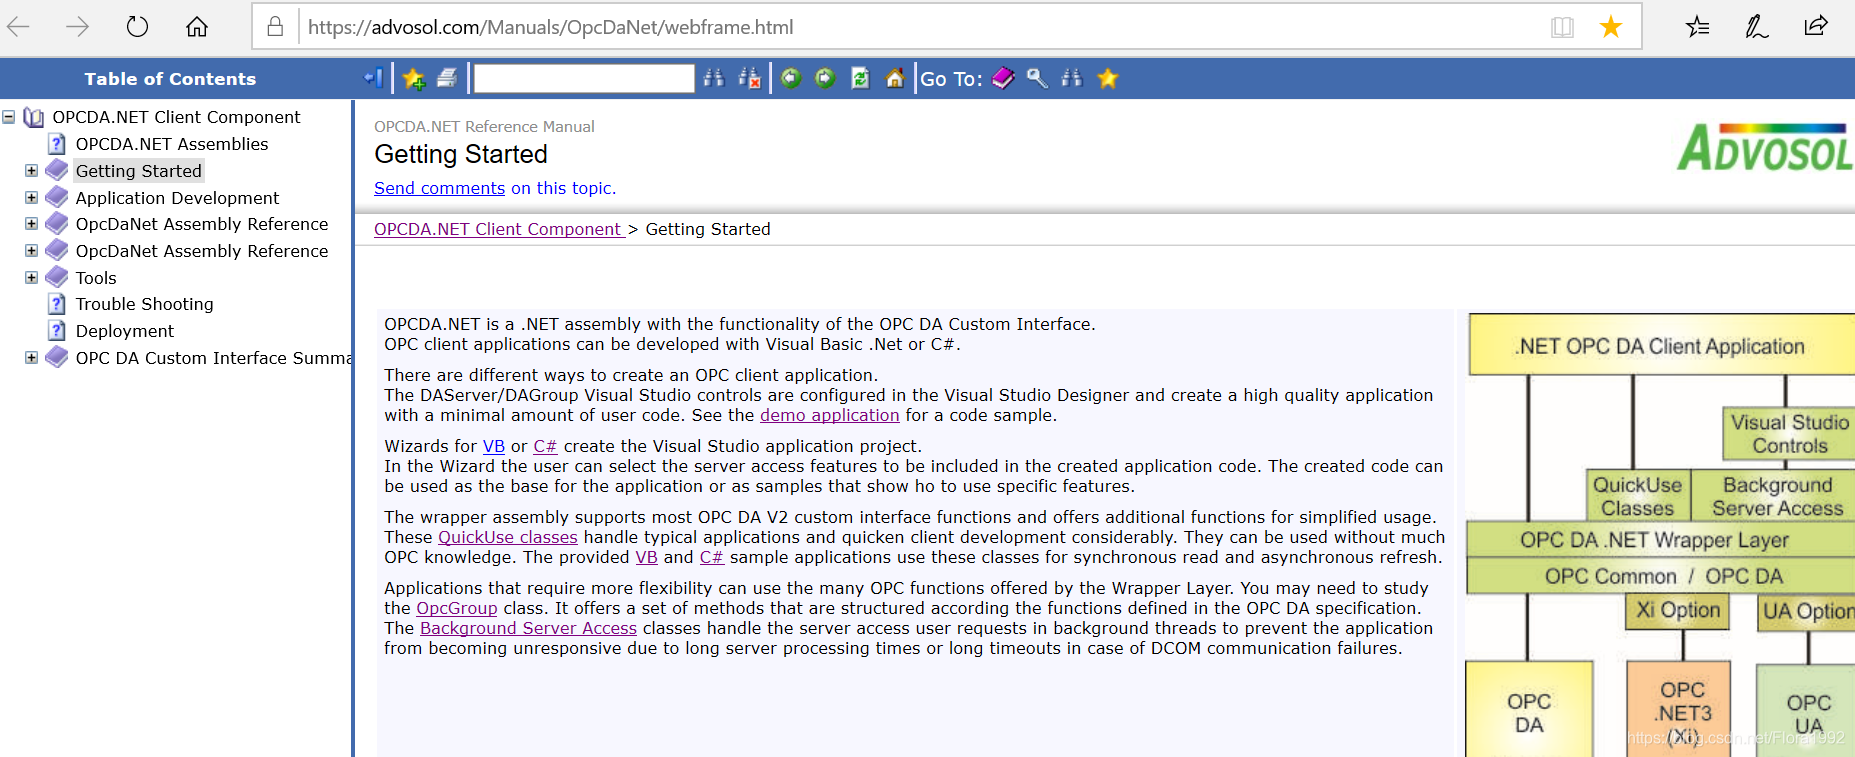Expand the Application Development node

coord(31,198)
